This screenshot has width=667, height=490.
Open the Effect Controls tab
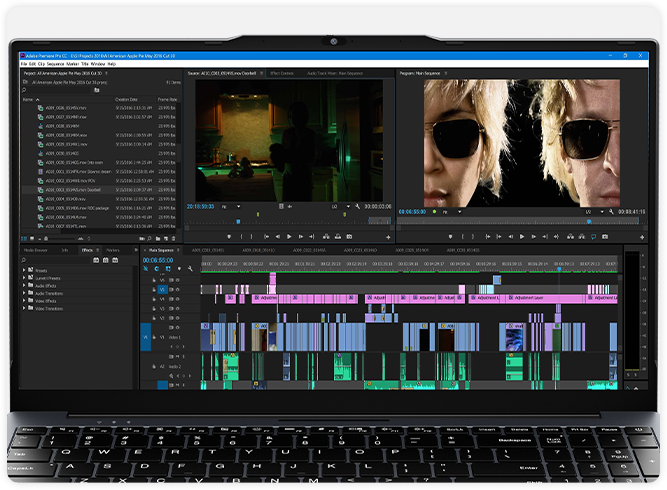(x=282, y=73)
